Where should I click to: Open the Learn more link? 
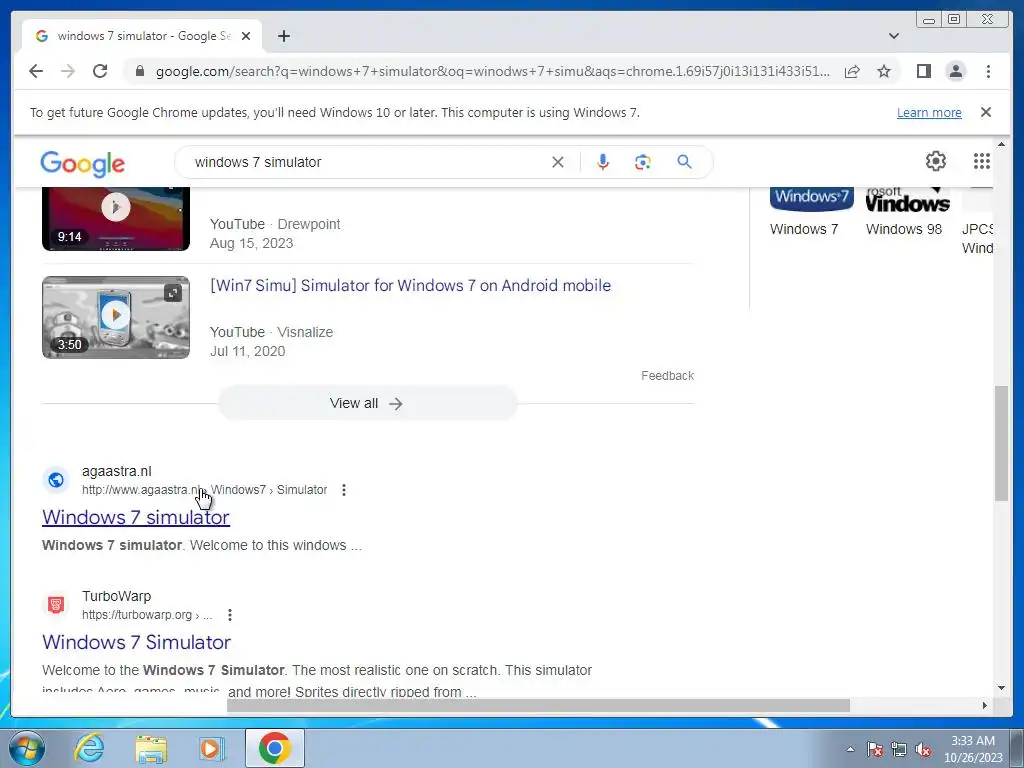(x=929, y=112)
